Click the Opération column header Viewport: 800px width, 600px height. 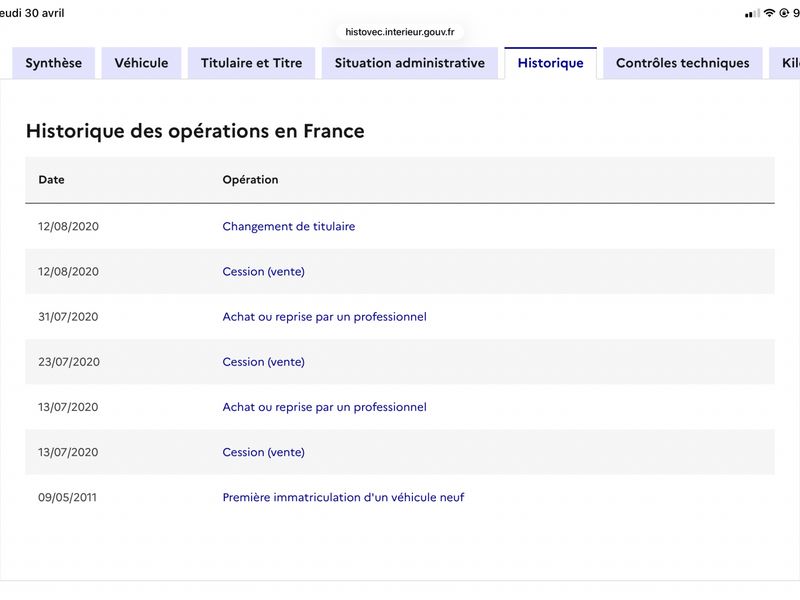click(x=251, y=180)
